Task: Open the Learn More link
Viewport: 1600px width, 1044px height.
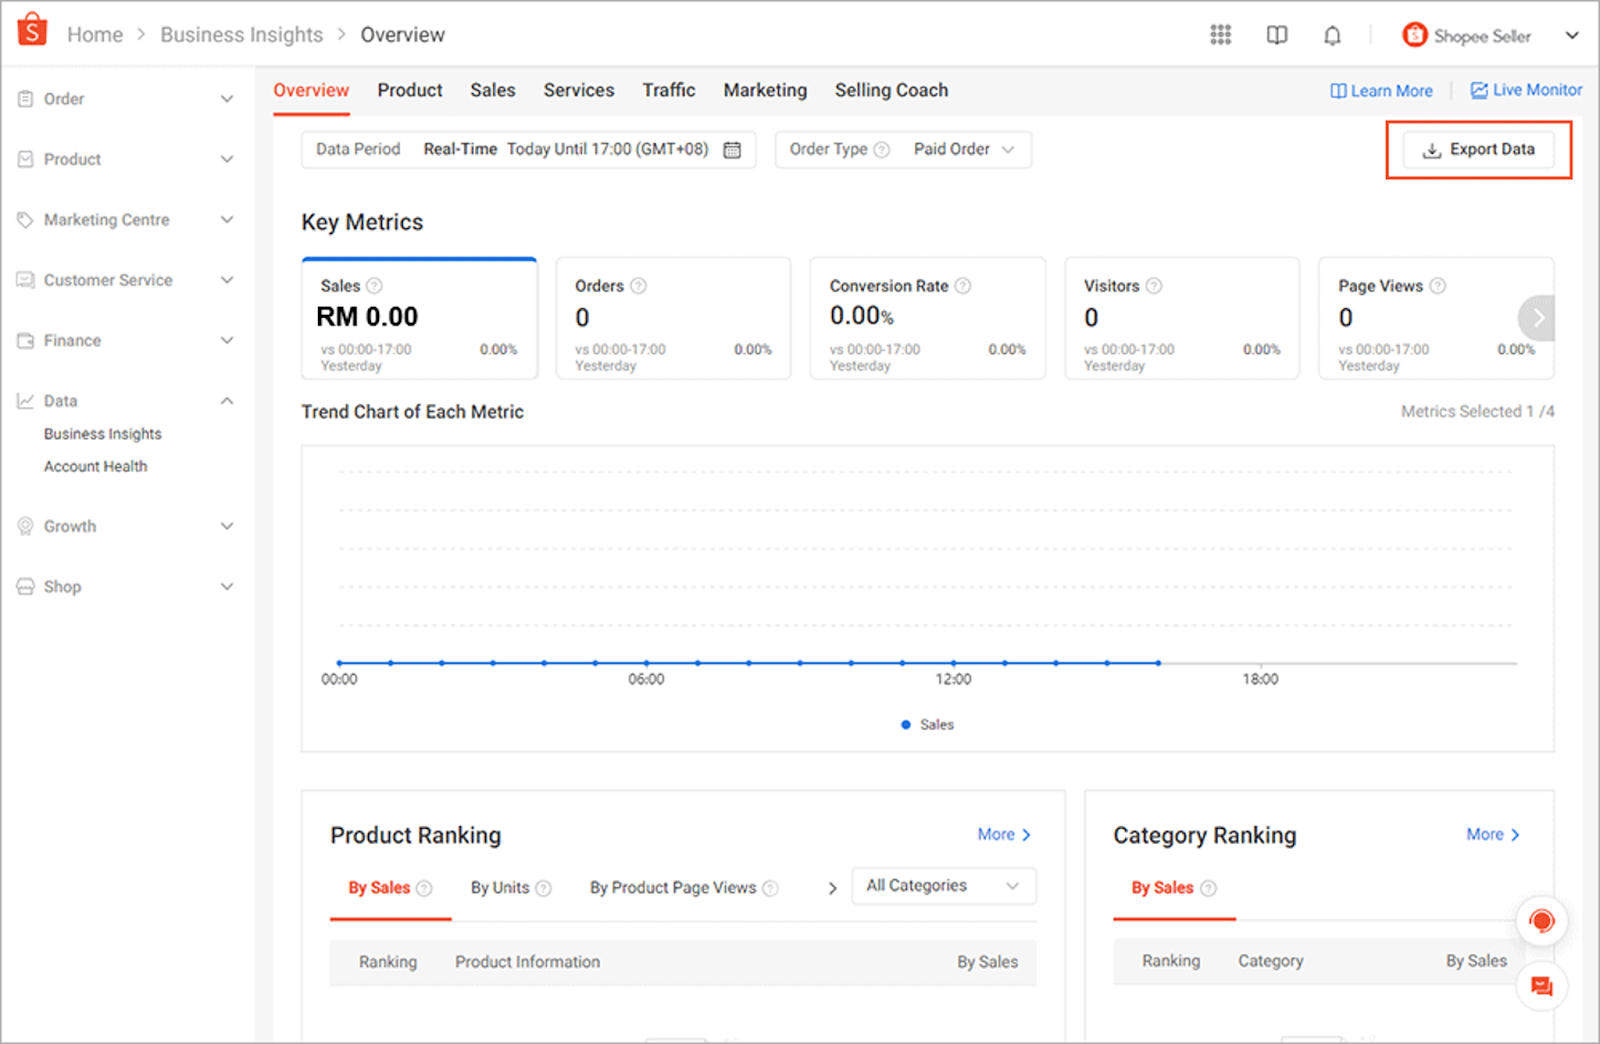Action: click(x=1381, y=91)
